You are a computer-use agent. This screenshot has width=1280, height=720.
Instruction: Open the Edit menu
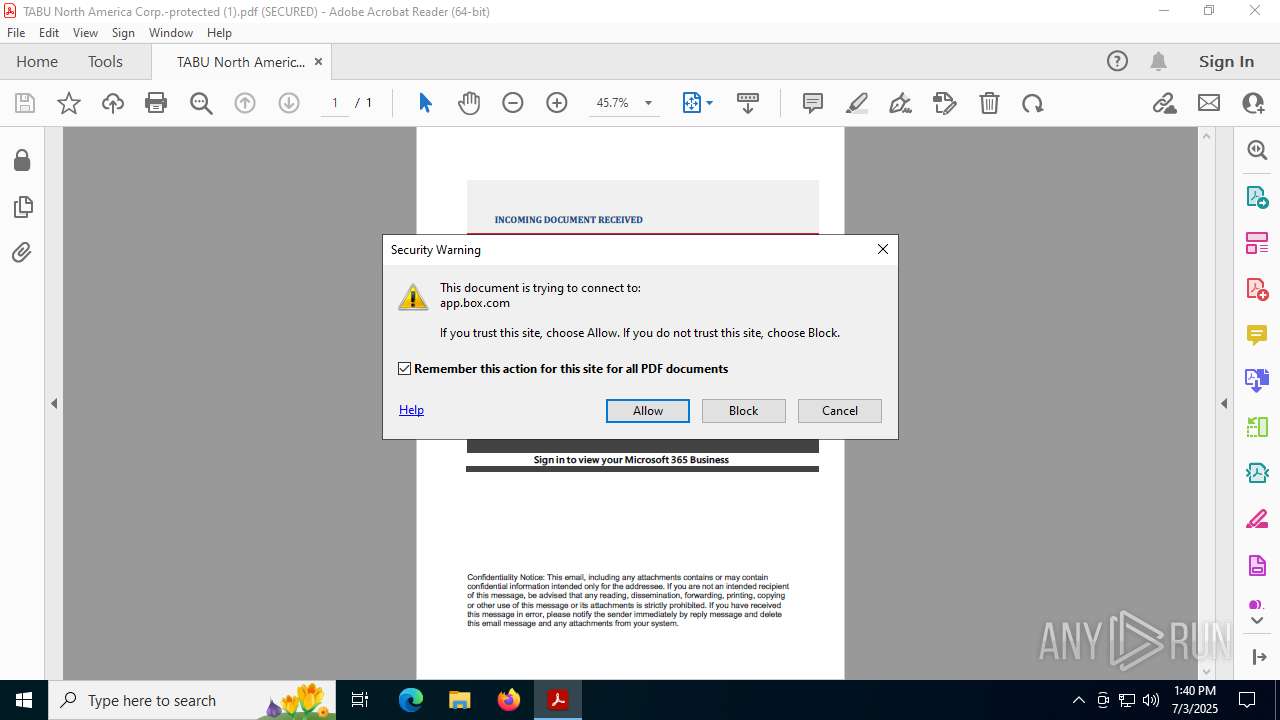coord(49,33)
